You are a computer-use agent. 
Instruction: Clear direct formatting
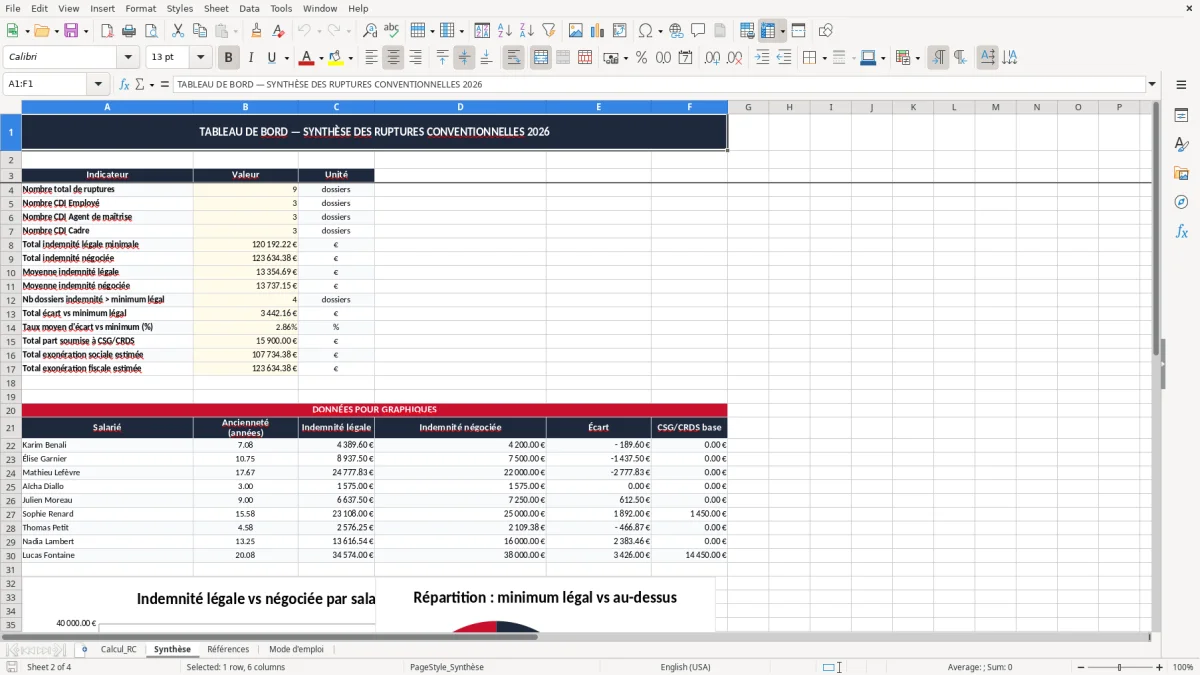(277, 31)
